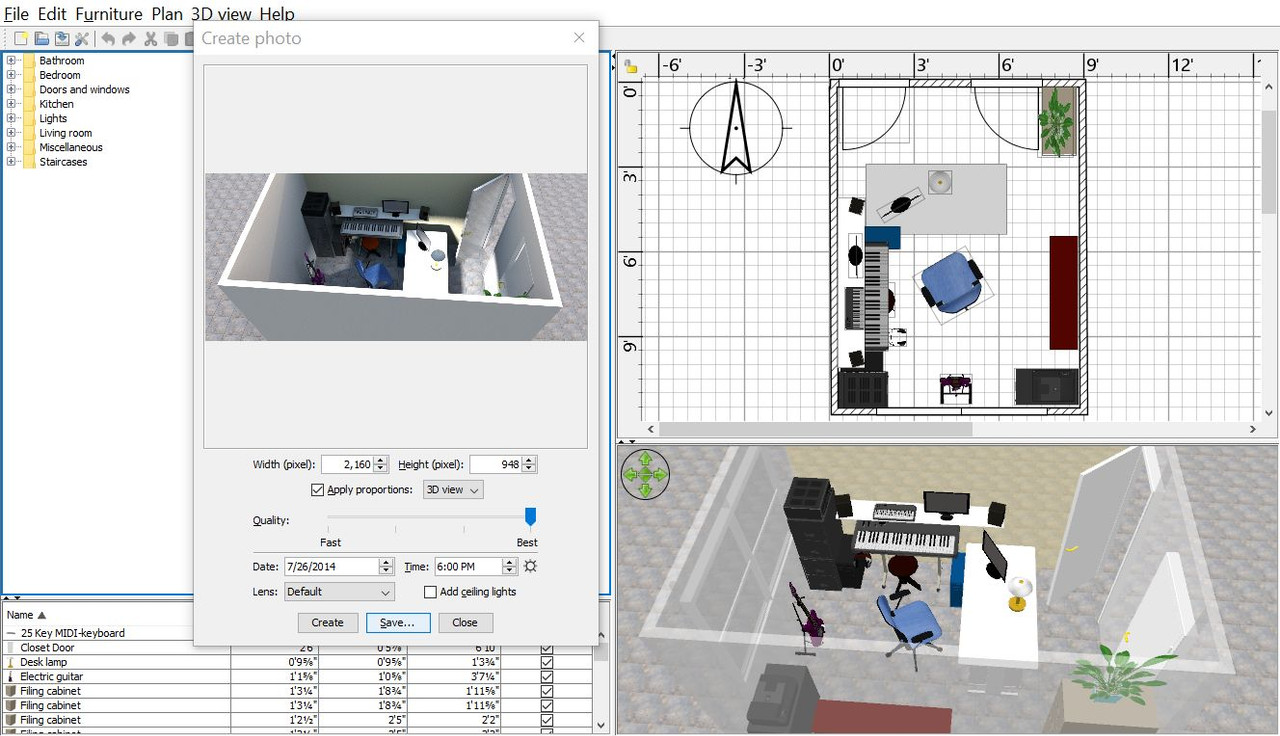Image resolution: width=1280 pixels, height=736 pixels.
Task: Click the rendered photo preview image
Action: tap(396, 257)
